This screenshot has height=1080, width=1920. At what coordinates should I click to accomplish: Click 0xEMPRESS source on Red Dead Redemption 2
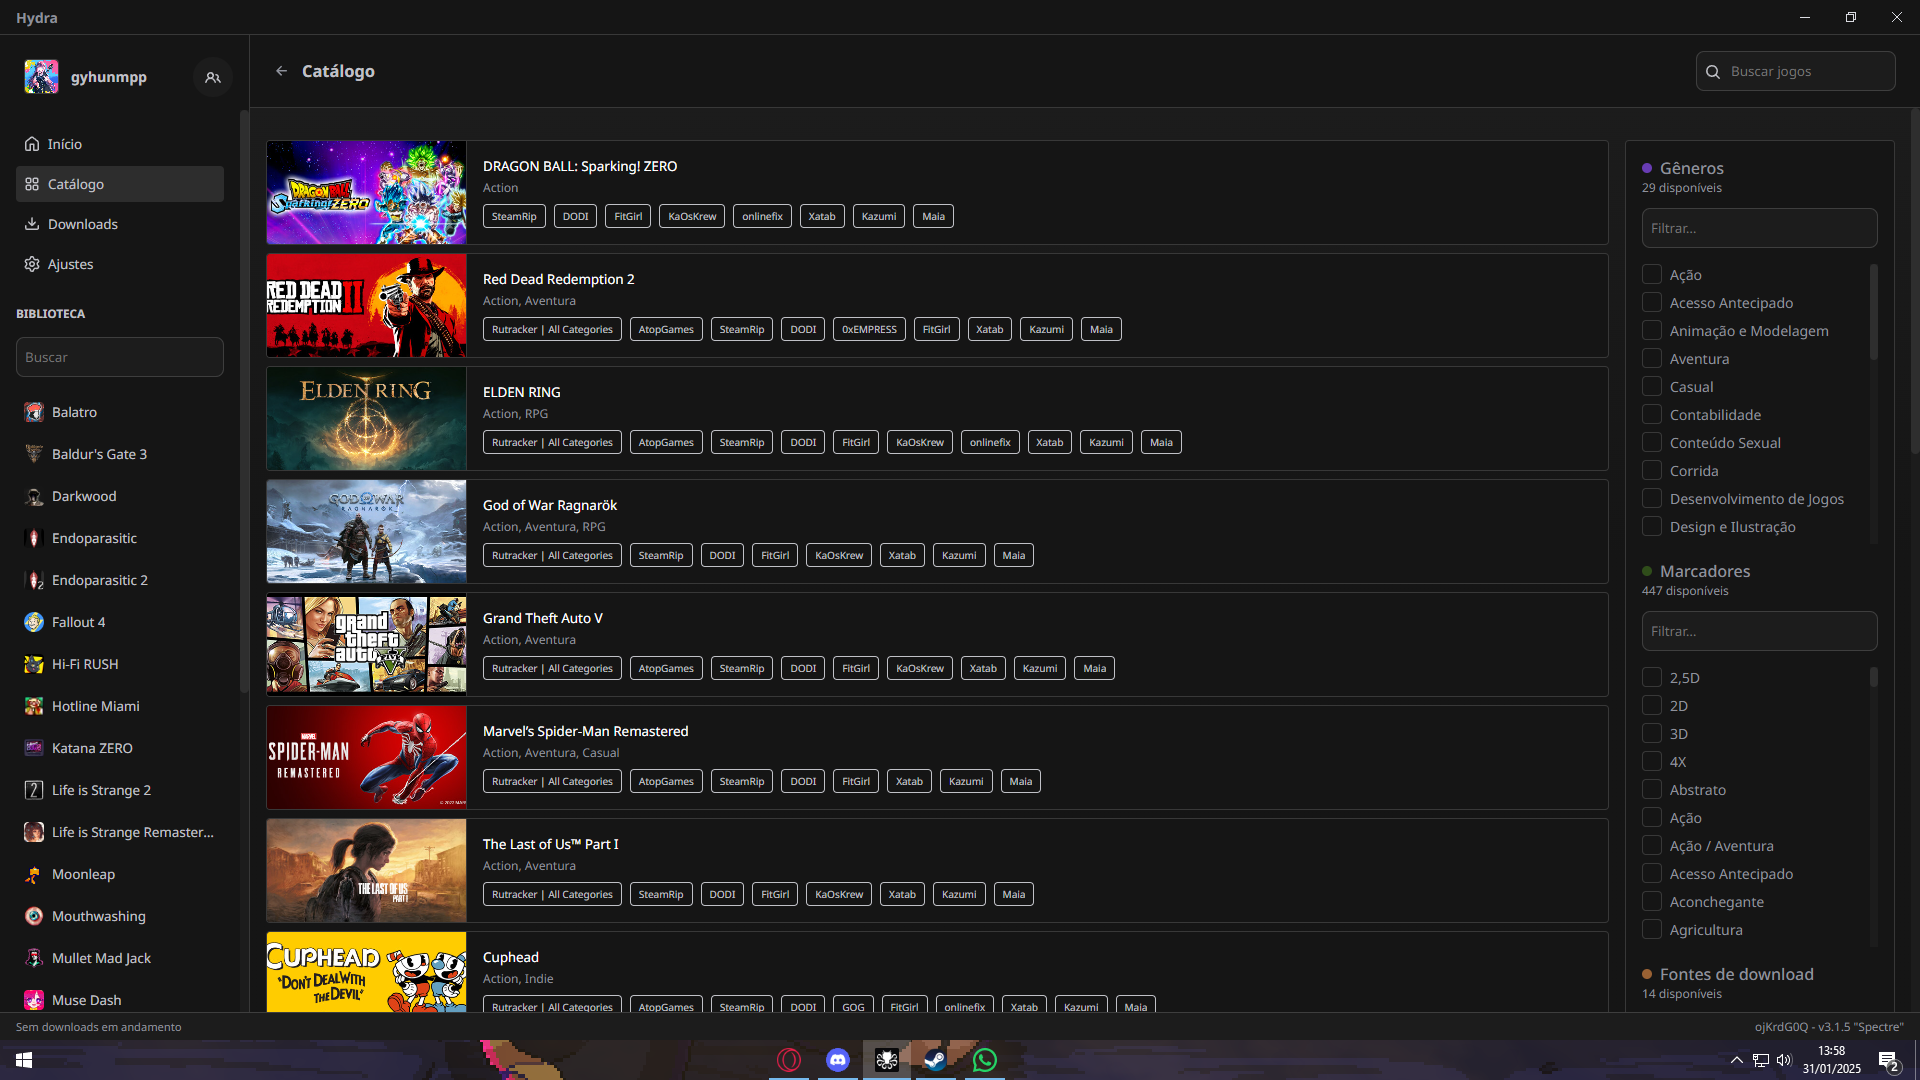[x=868, y=329]
